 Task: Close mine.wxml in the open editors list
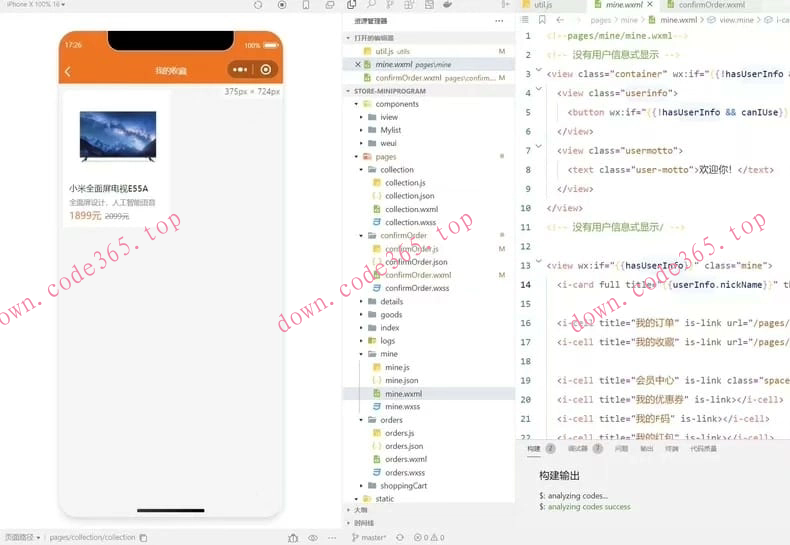point(359,64)
